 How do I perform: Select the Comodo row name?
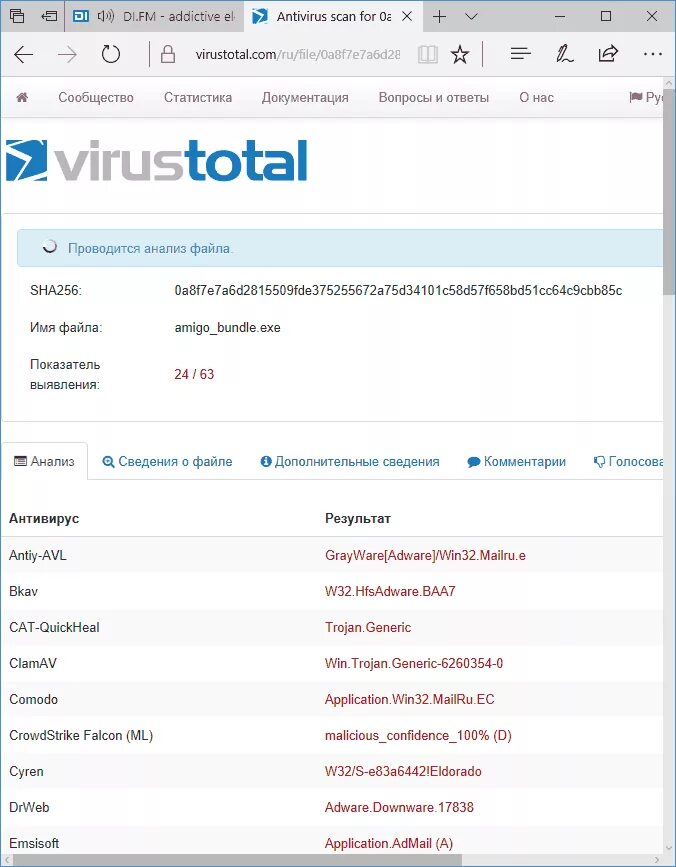coord(33,699)
